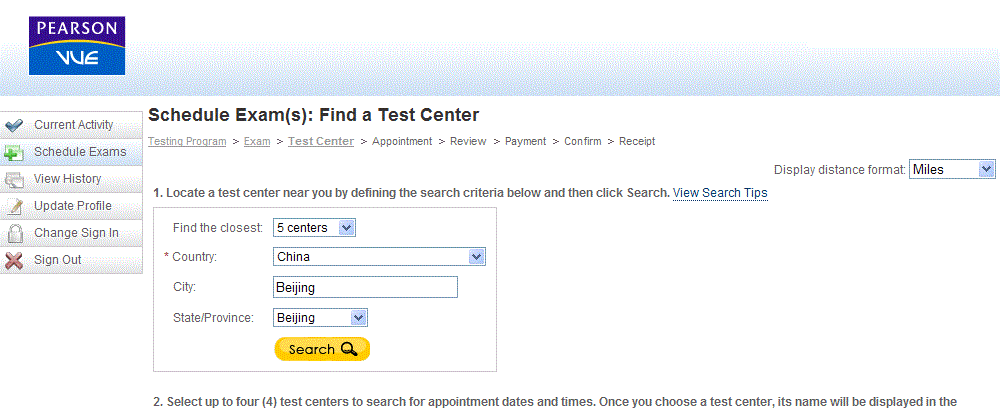The image size is (1000, 409).
Task: Click into the City text field
Action: coord(365,287)
